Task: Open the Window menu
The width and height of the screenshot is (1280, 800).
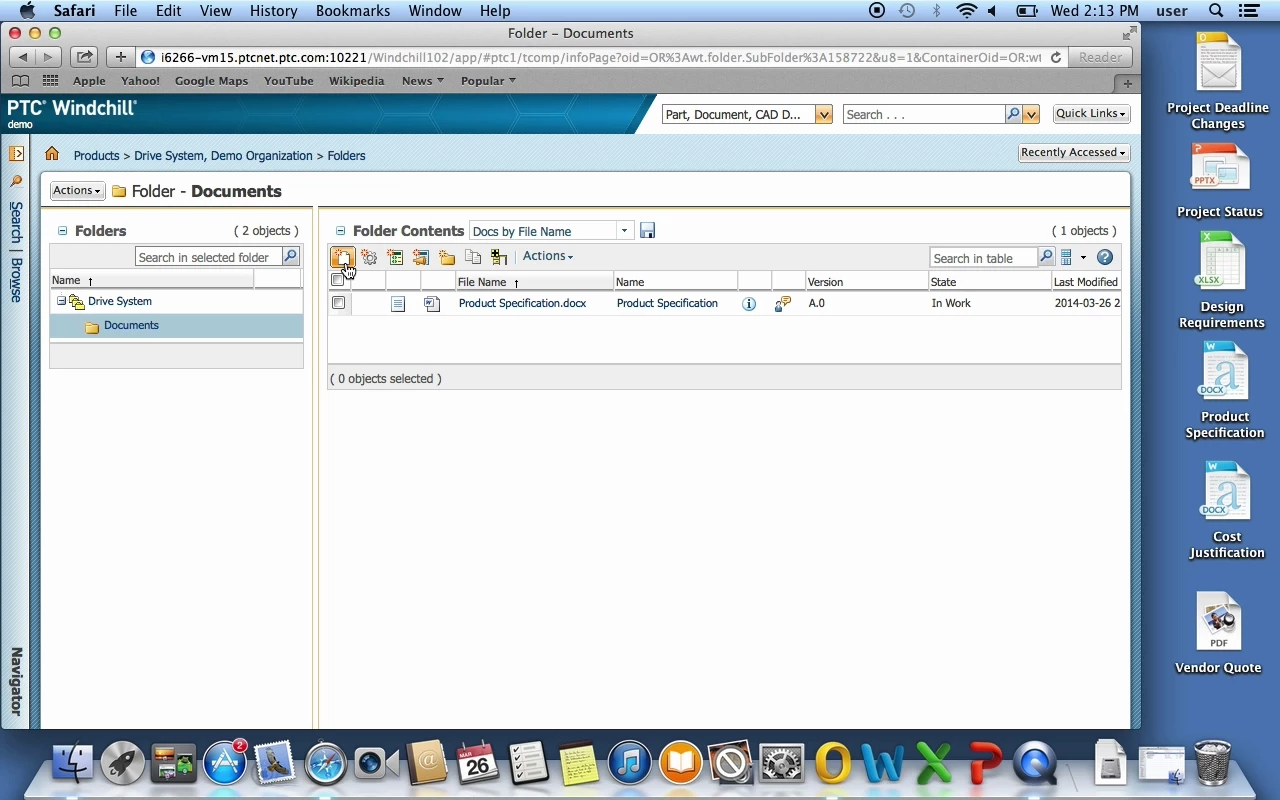Action: point(435,11)
